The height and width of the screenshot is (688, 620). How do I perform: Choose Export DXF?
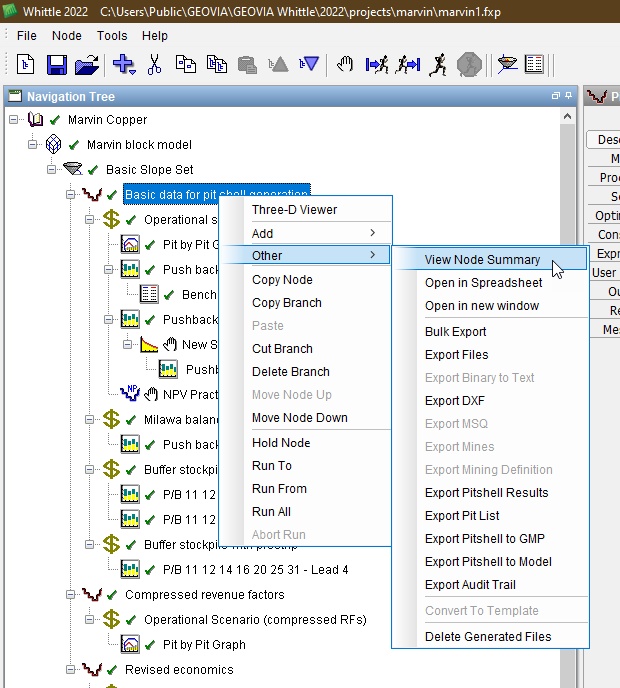(491, 401)
